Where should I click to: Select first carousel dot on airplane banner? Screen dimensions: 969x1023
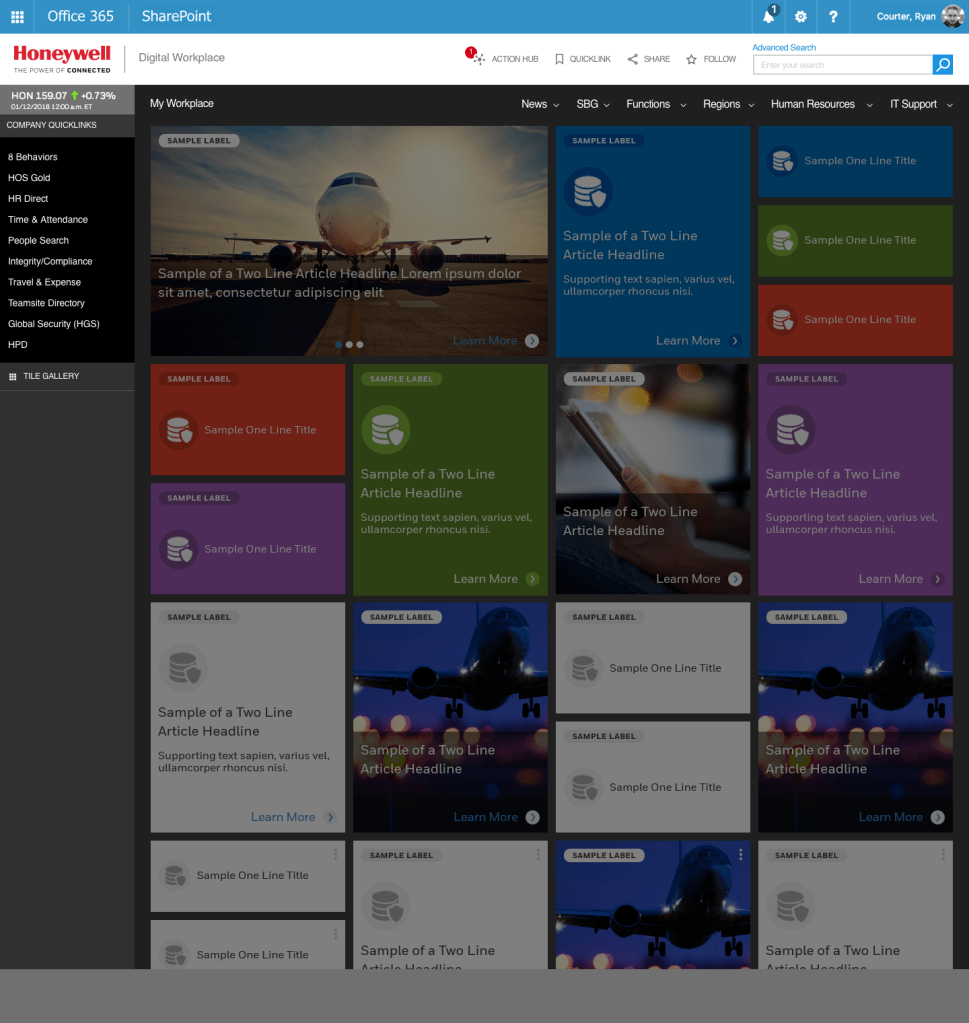coord(338,344)
